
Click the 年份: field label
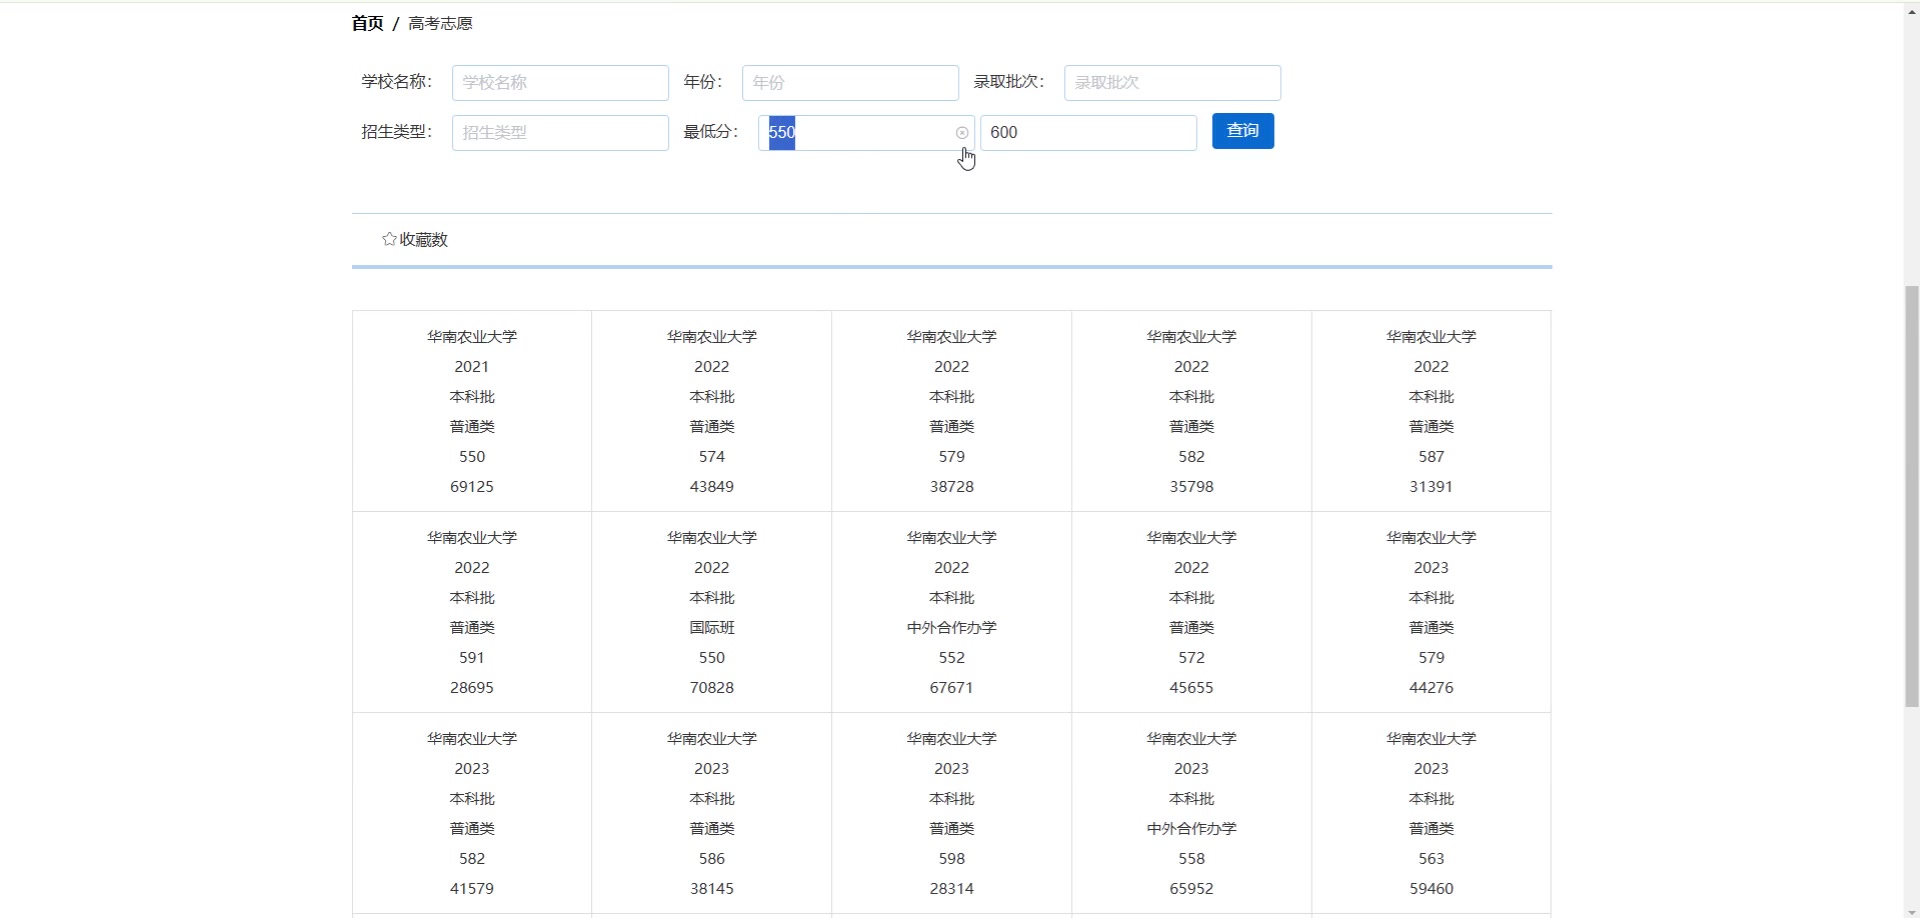703,82
